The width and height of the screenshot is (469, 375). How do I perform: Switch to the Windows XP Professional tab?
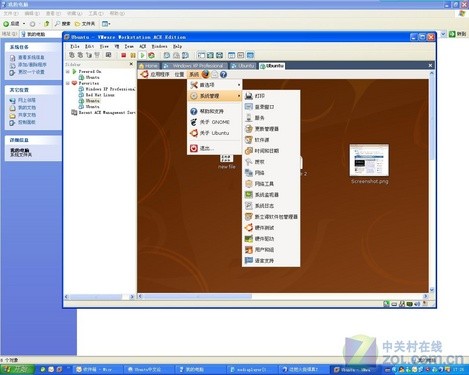(195, 66)
